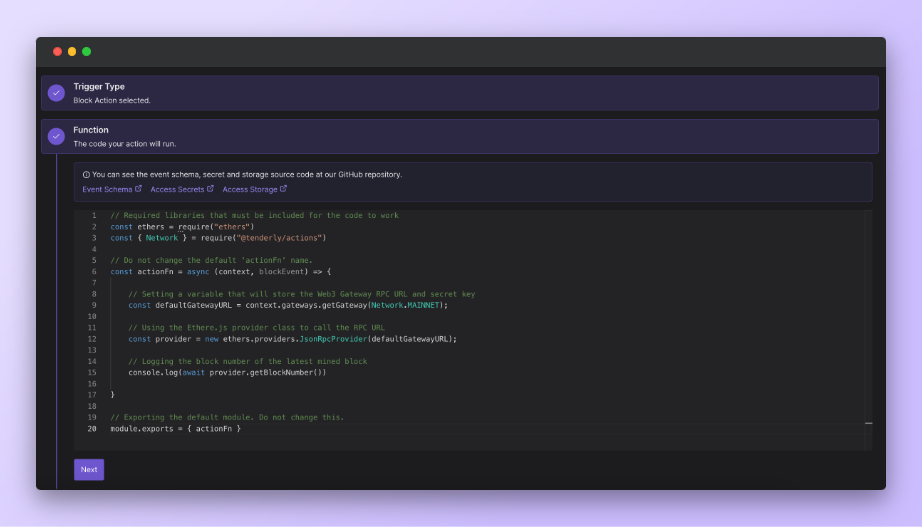Click line number 9 in editor gutter
The width and height of the screenshot is (922, 527).
(94, 305)
